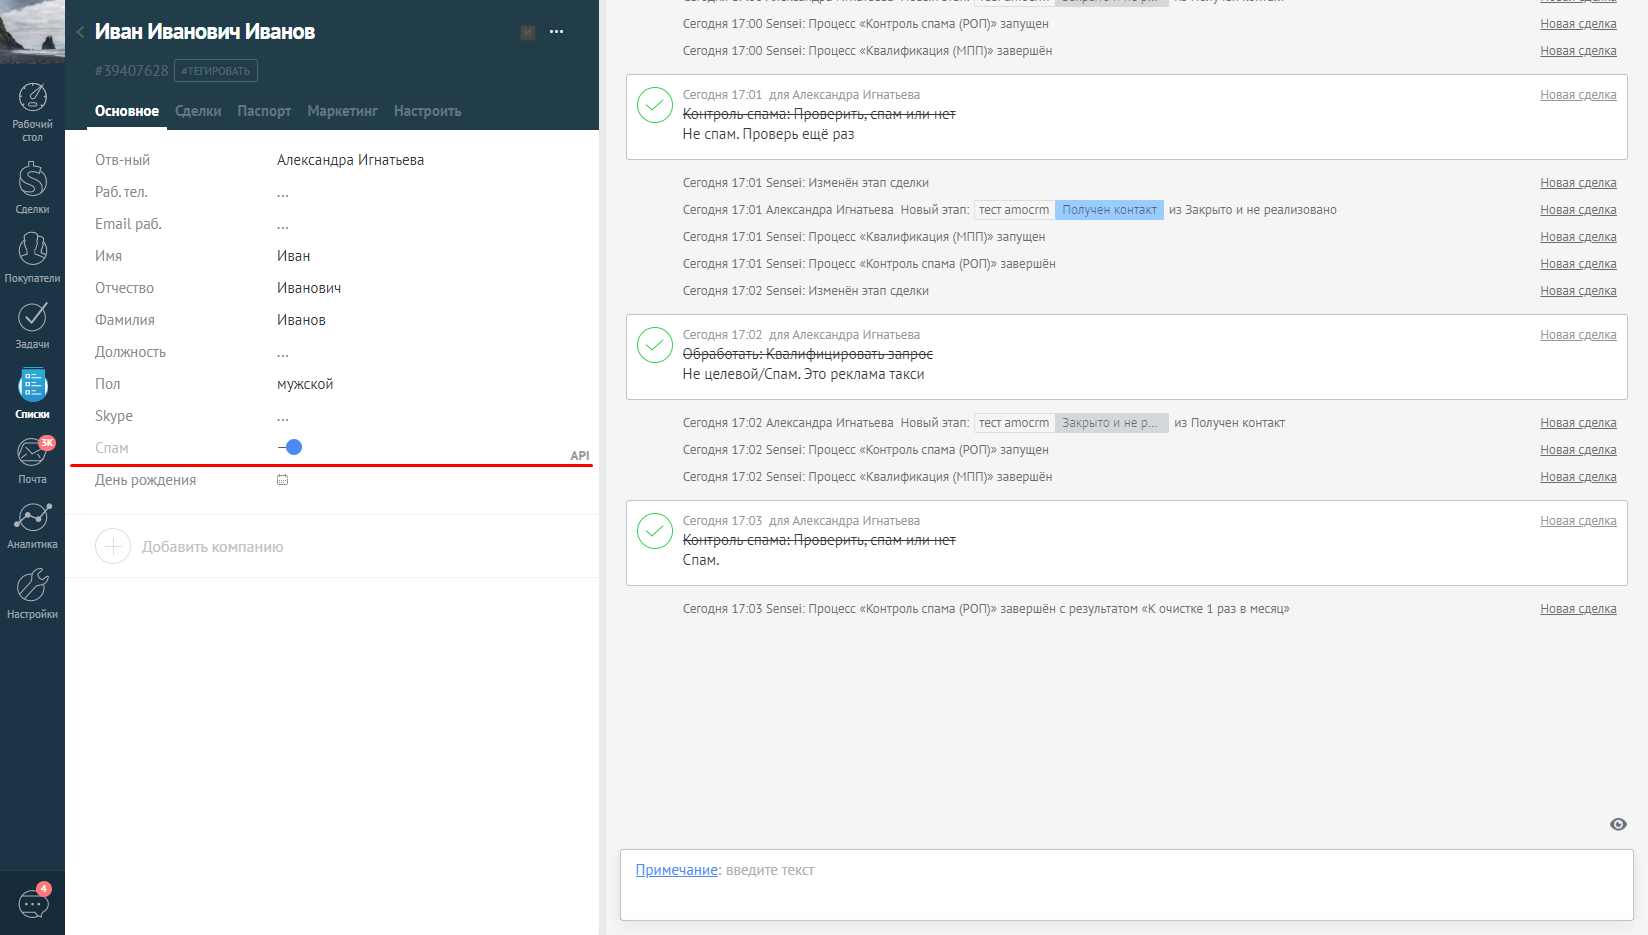
Task: Open the Сделки section in sidebar
Action: tap(32, 188)
